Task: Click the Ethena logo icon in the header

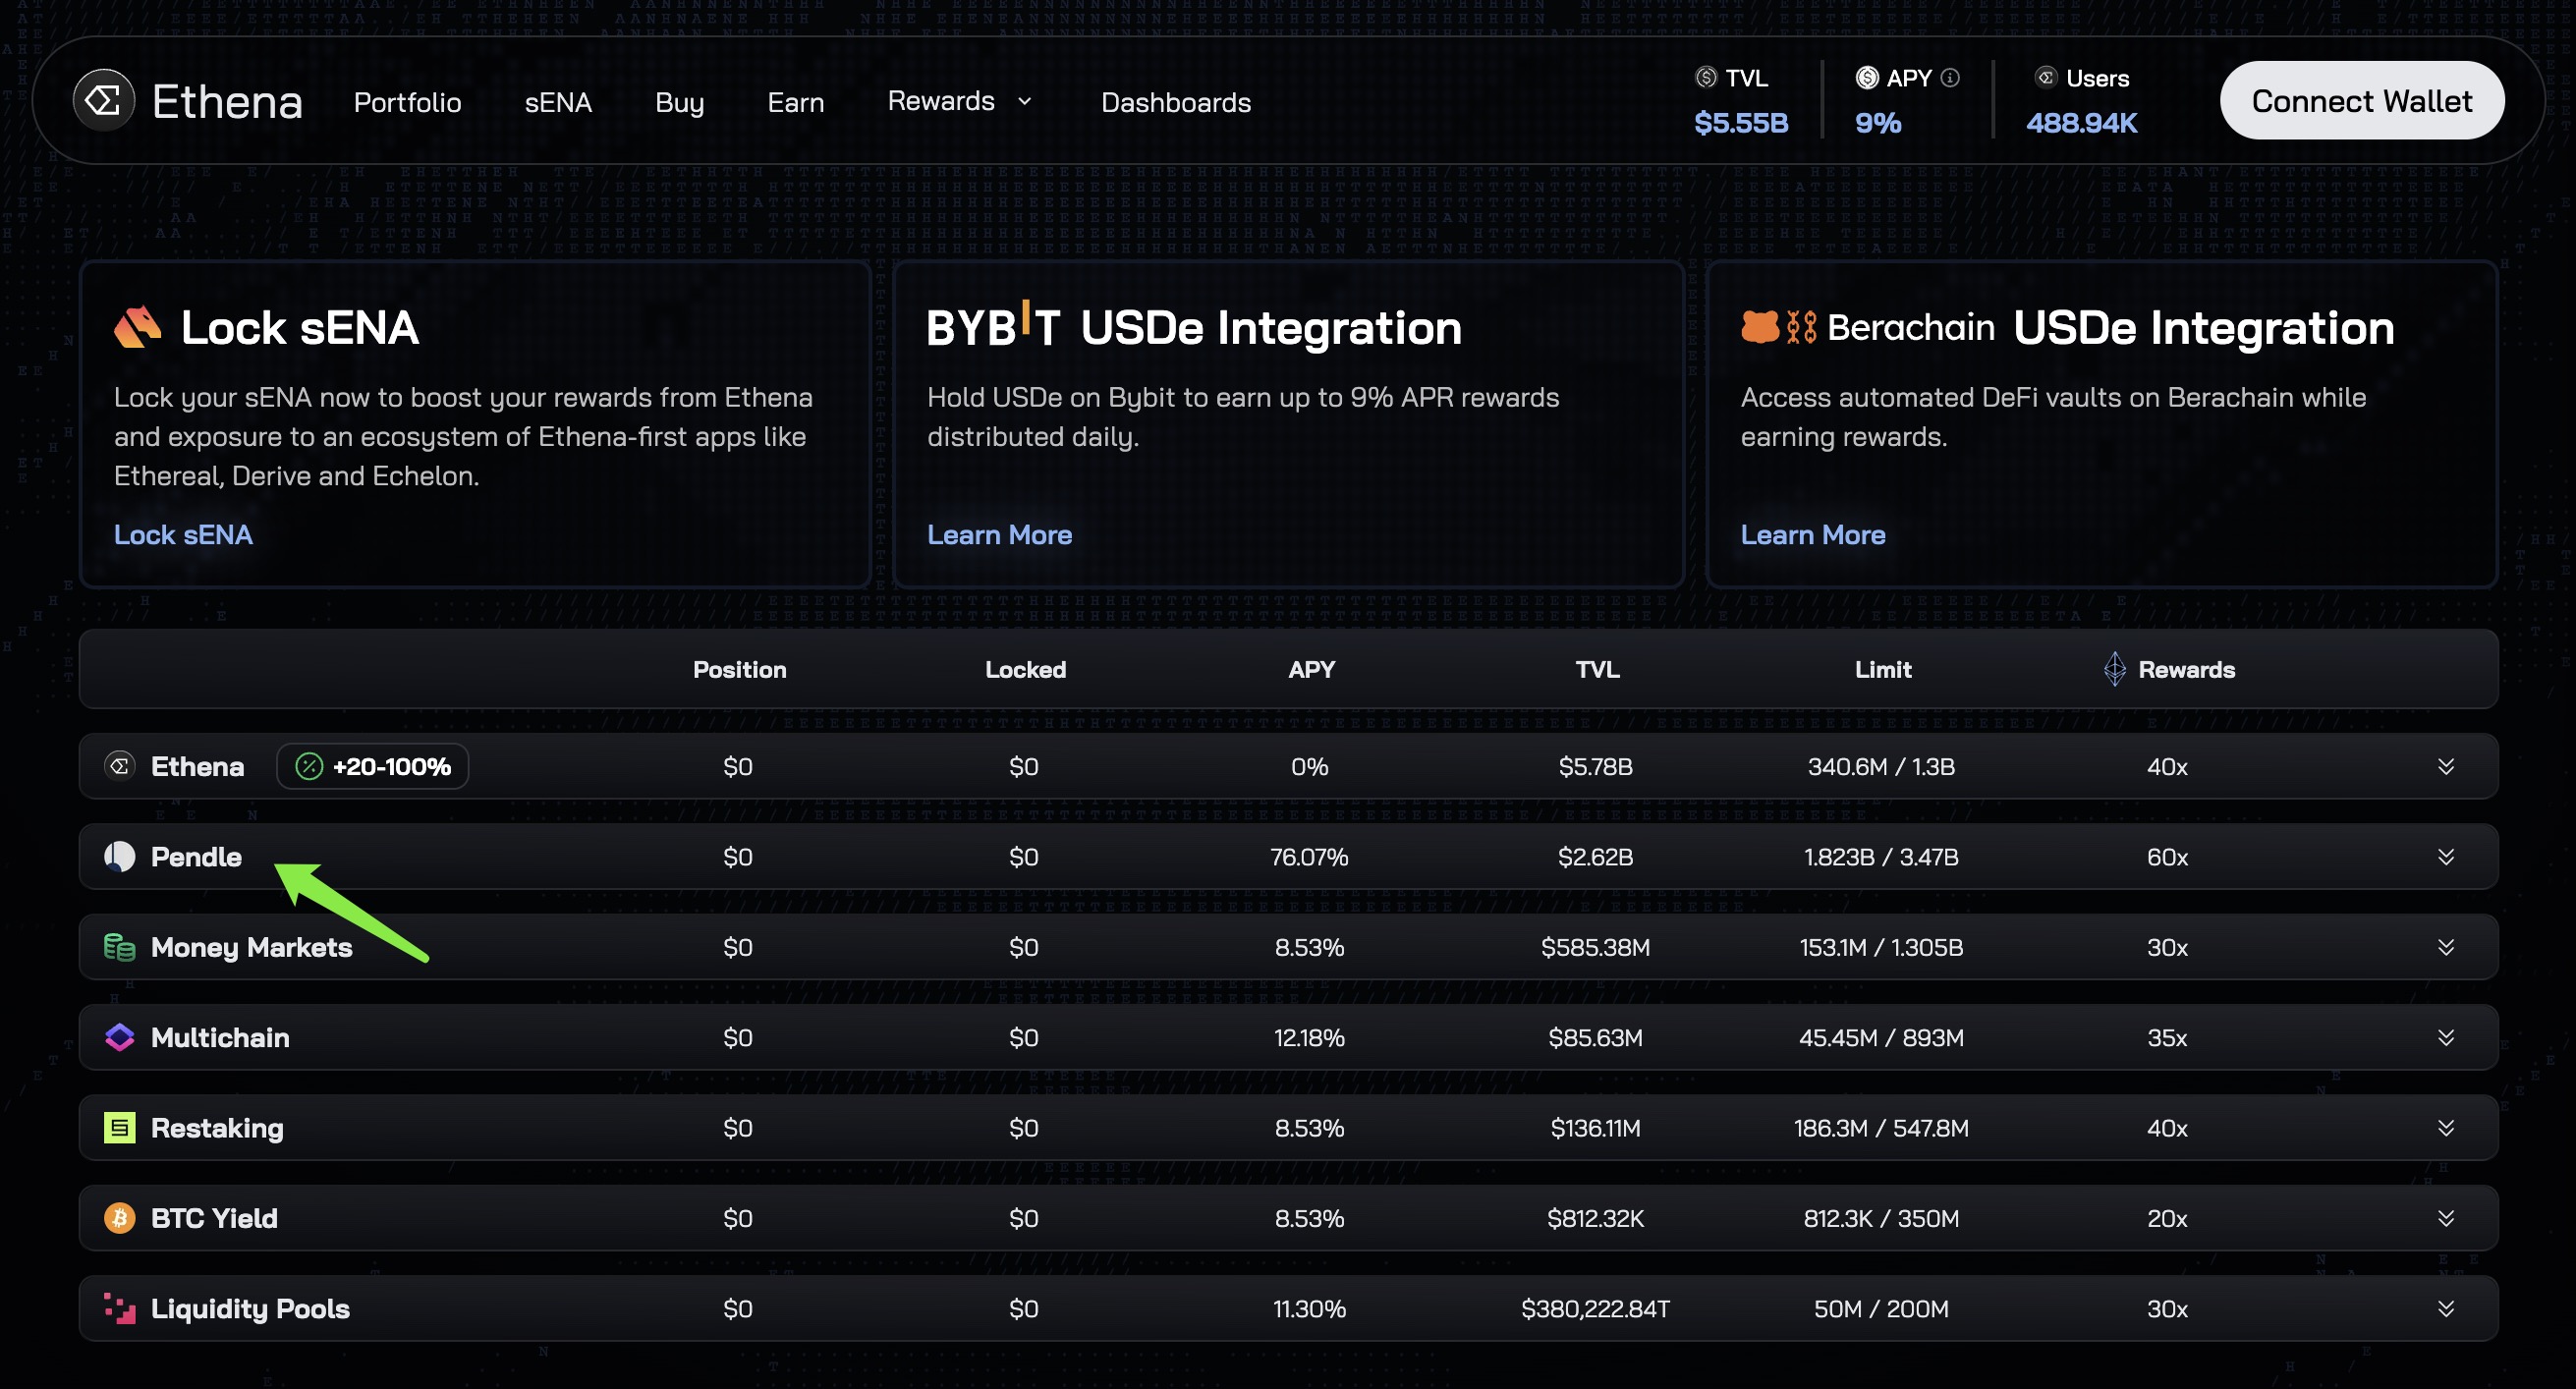Action: [x=103, y=100]
